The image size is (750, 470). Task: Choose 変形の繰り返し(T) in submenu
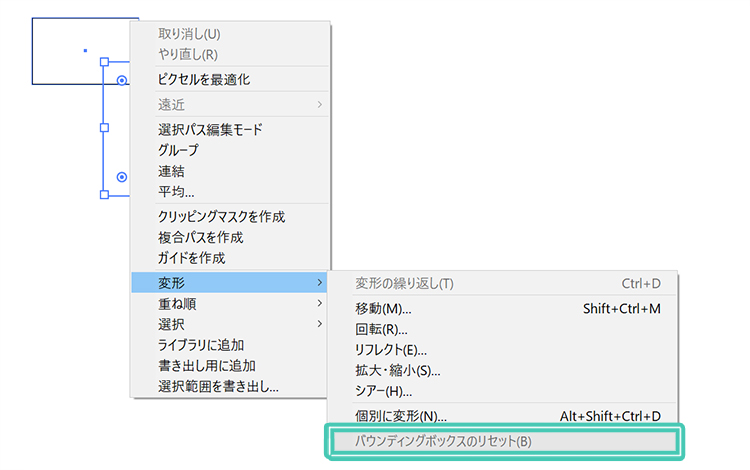click(x=503, y=284)
